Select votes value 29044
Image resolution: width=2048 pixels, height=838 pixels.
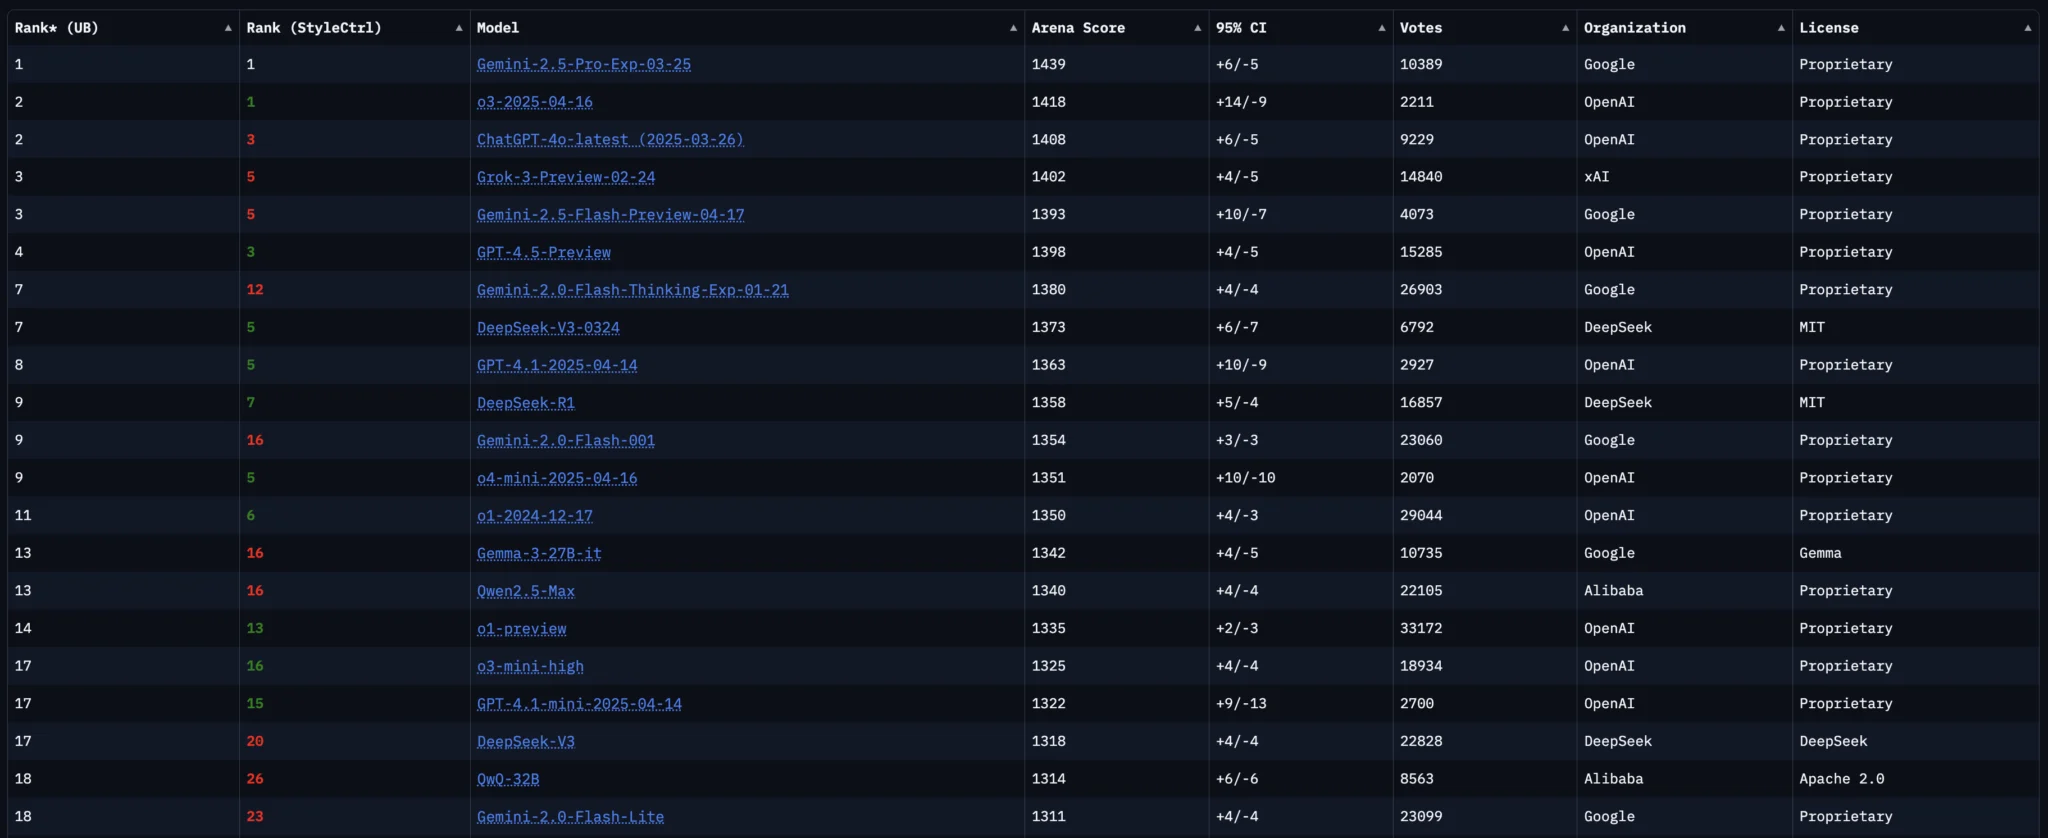1421,516
